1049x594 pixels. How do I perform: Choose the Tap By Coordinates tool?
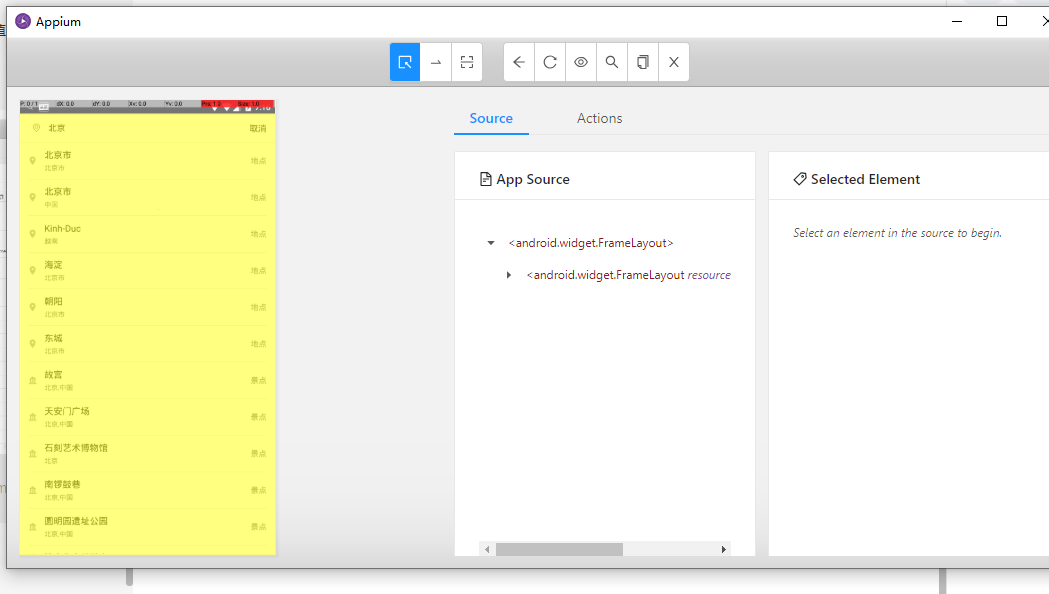click(x=467, y=62)
